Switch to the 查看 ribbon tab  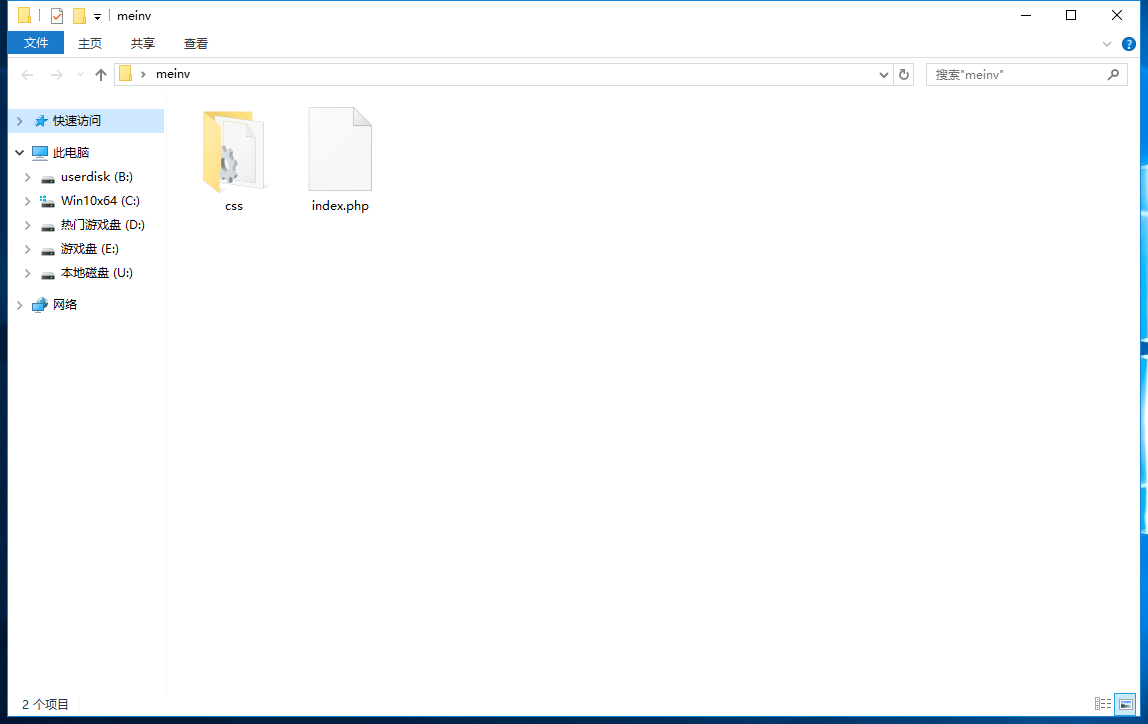point(196,44)
